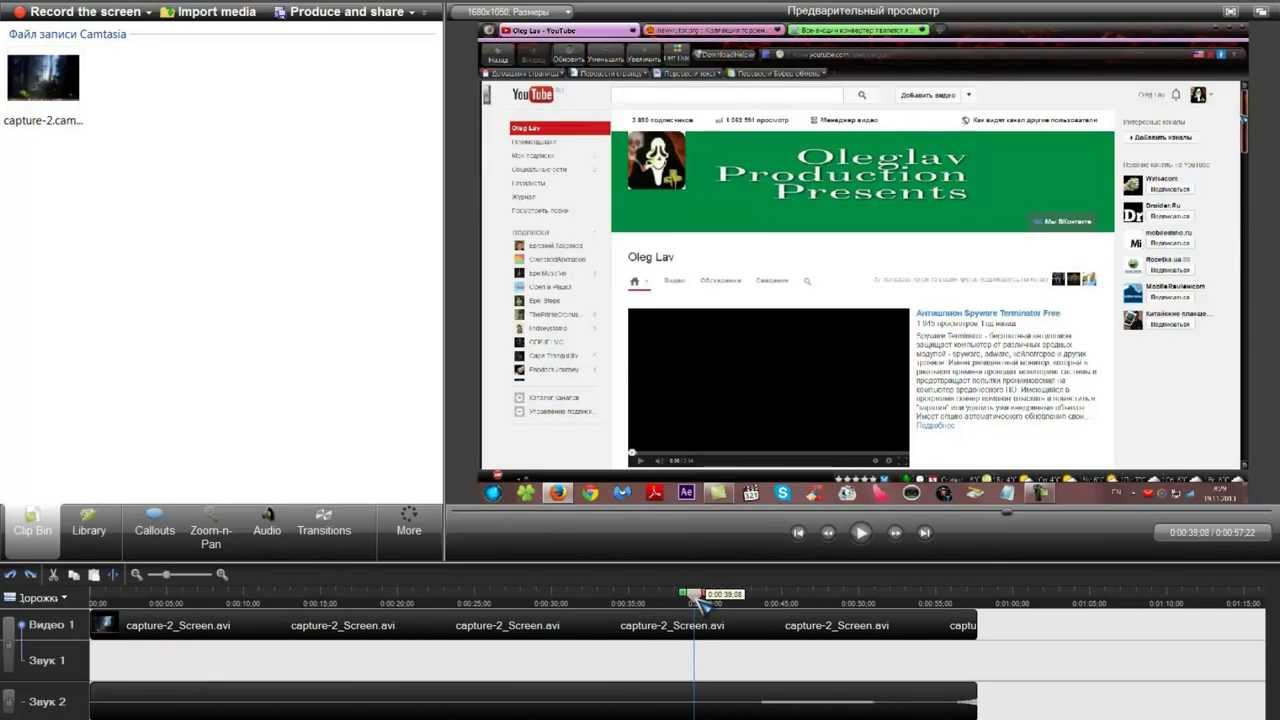Click the timeline zoom slider handle
Image resolution: width=1280 pixels, height=720 pixels.
(166, 575)
